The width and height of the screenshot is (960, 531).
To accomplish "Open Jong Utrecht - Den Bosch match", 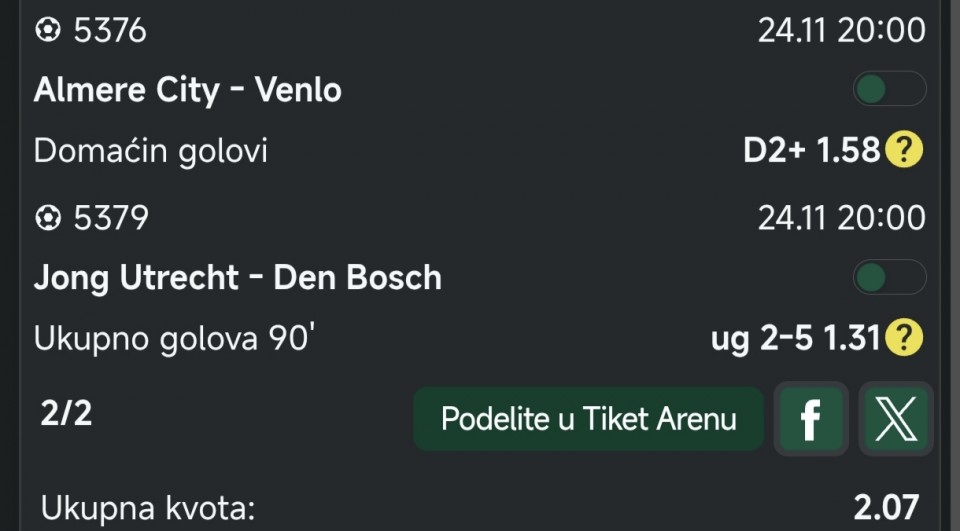I will (x=238, y=277).
